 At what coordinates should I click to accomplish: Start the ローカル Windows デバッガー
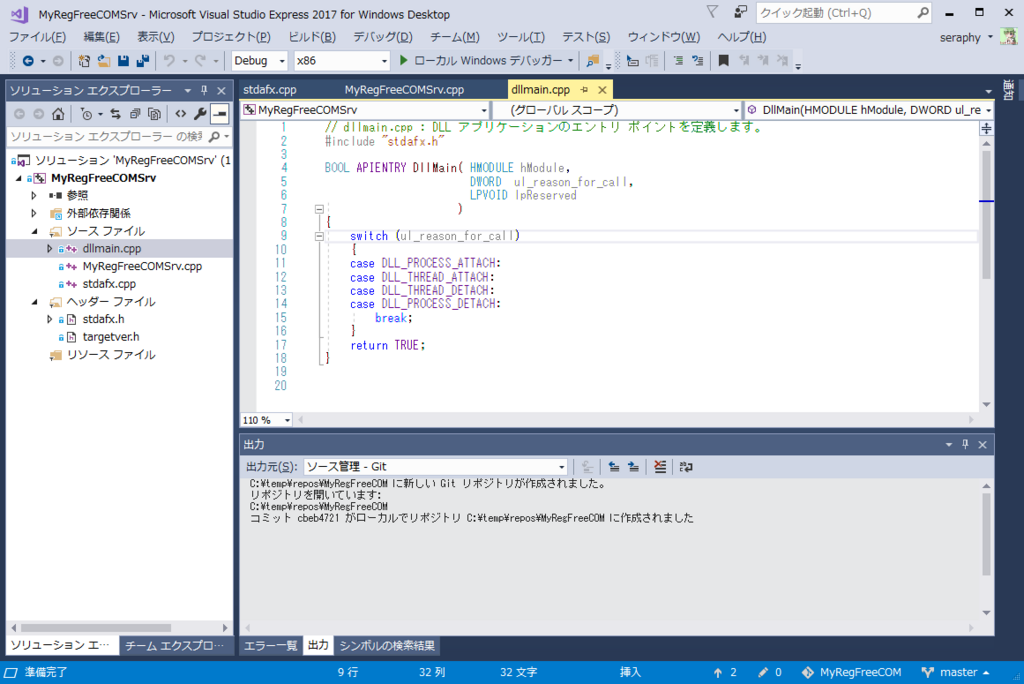pyautogui.click(x=481, y=61)
